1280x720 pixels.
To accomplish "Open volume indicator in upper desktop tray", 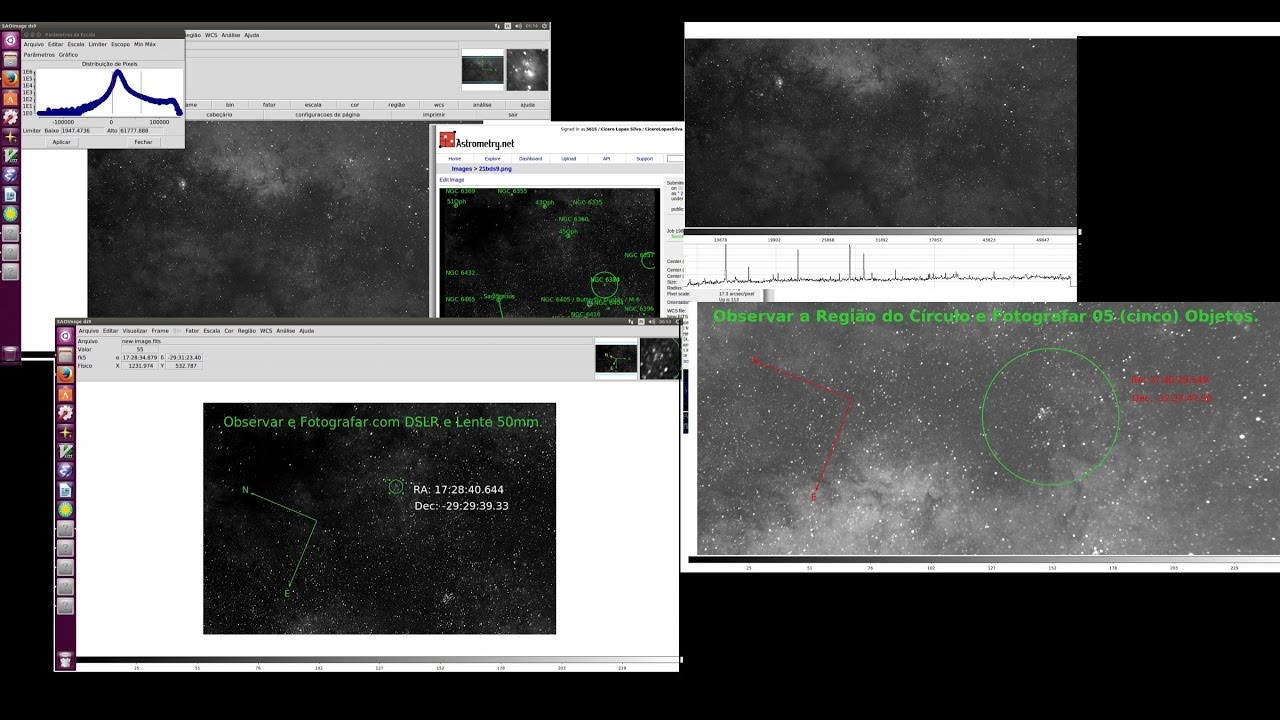I will (519, 26).
